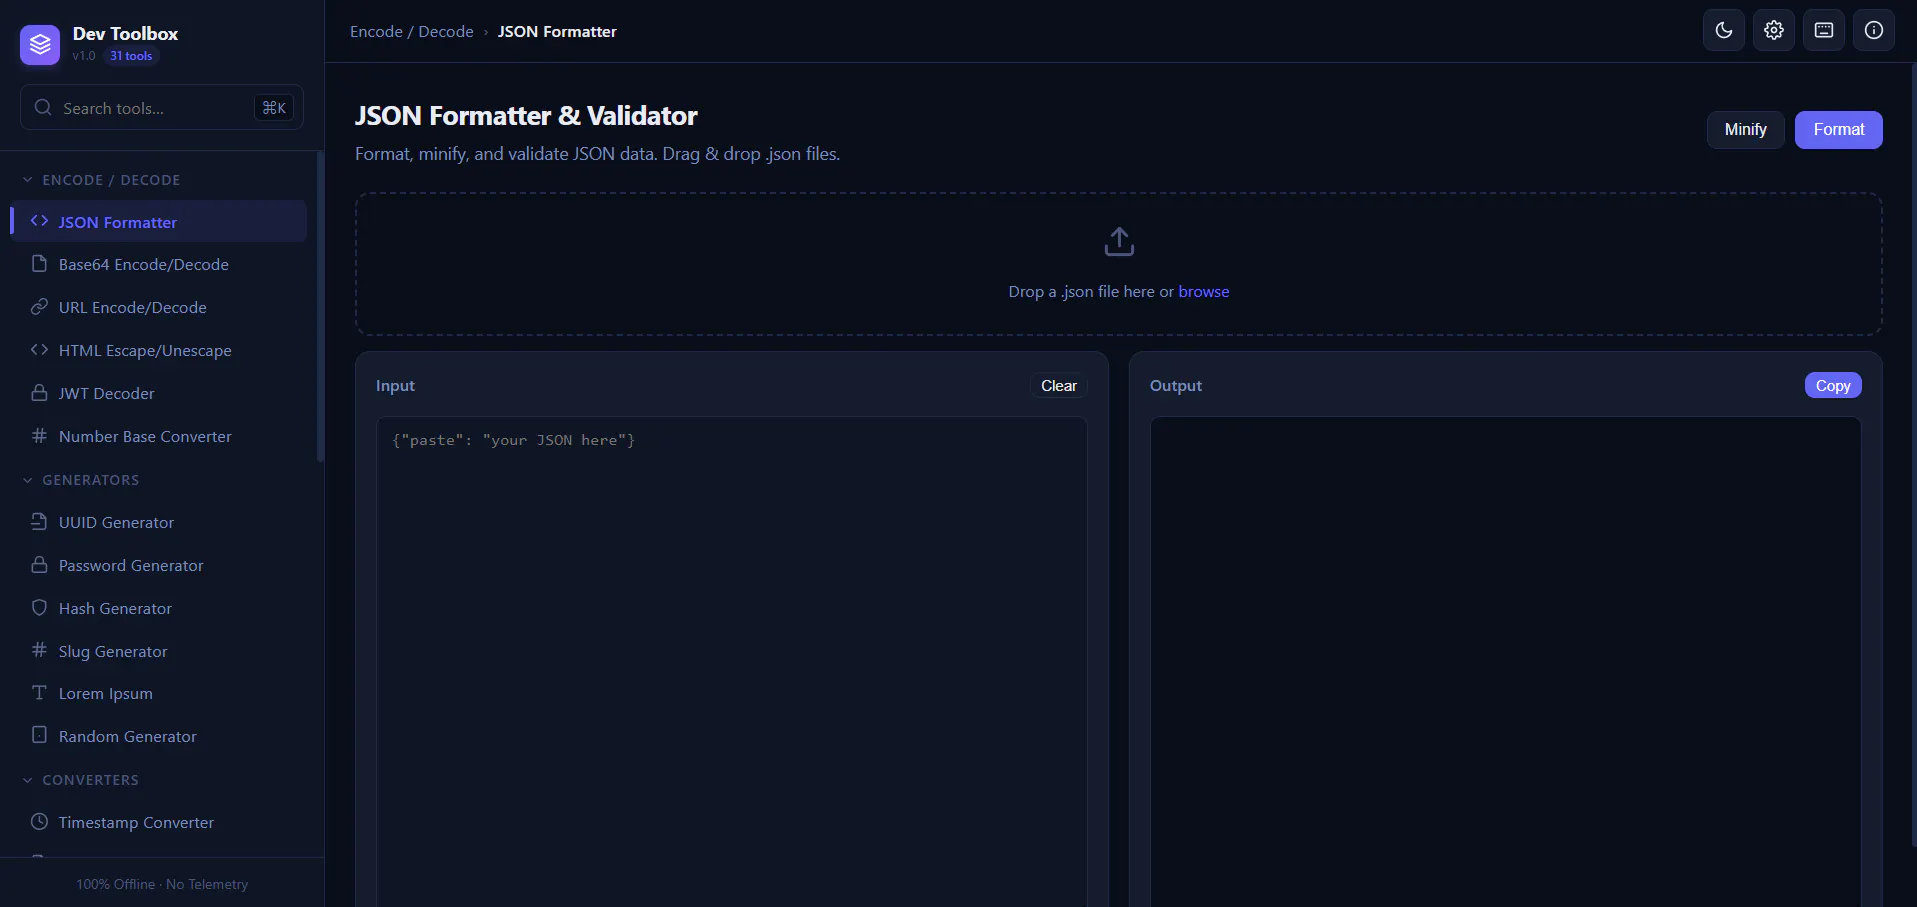Toggle dark mode with the moon icon

1724,30
